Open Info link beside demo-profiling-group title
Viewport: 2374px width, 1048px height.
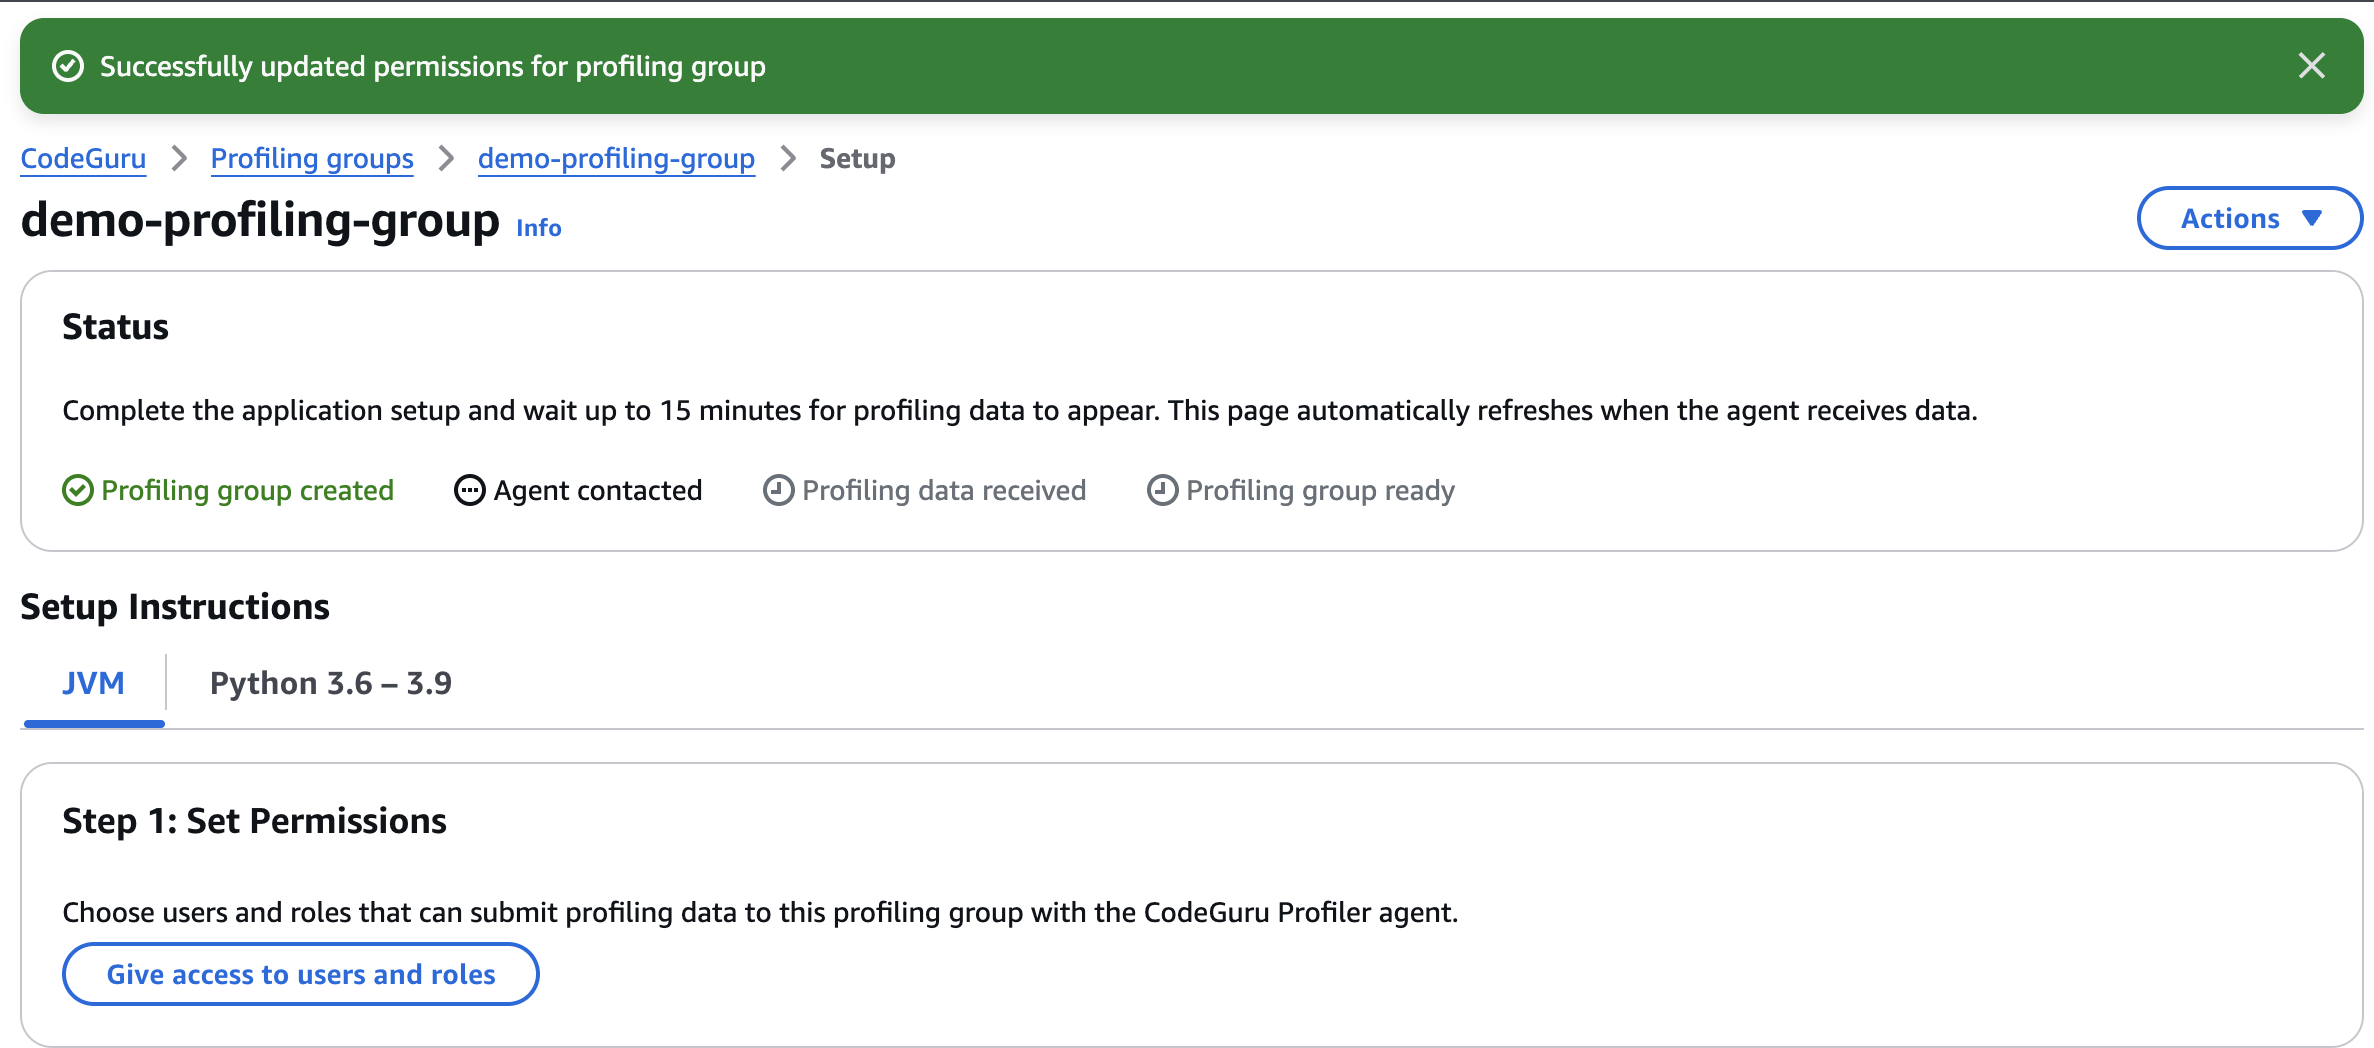[x=539, y=228]
